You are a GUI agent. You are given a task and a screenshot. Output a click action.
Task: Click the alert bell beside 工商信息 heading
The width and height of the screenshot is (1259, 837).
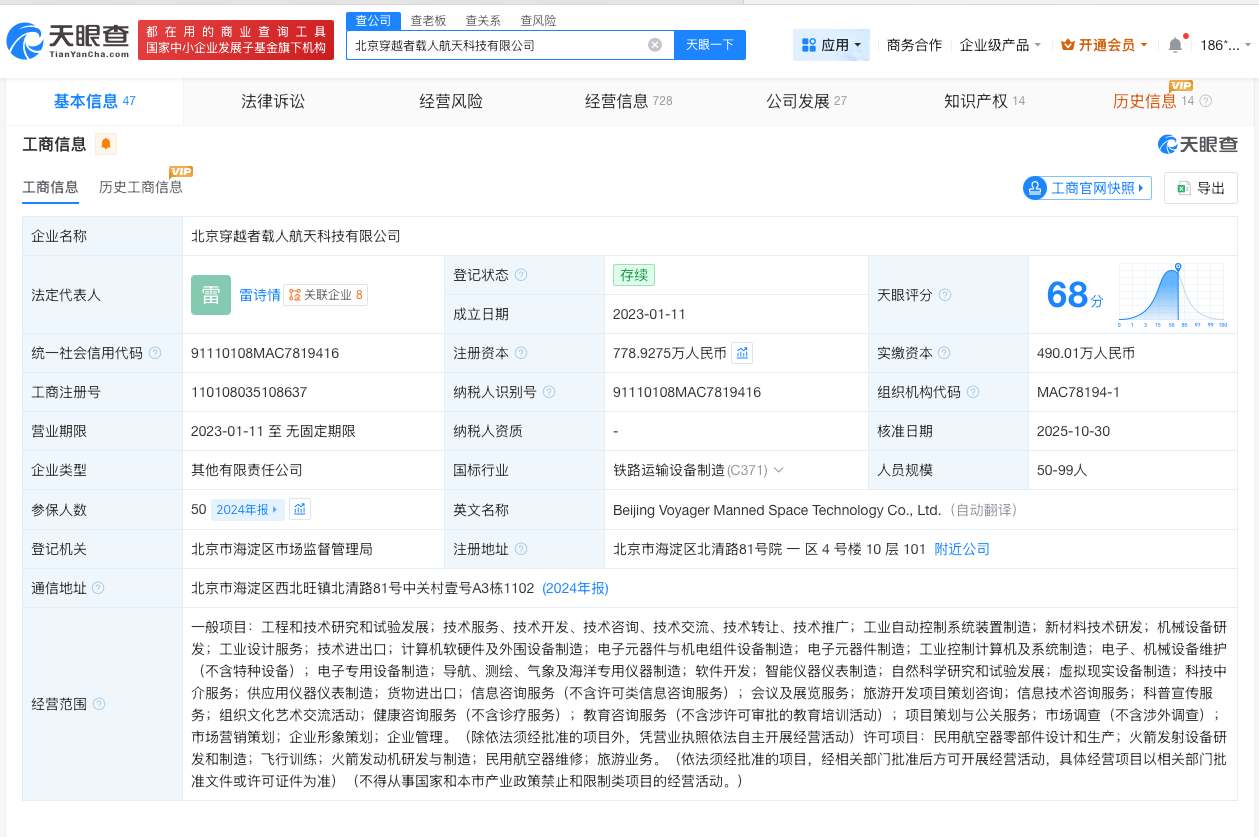click(x=106, y=144)
